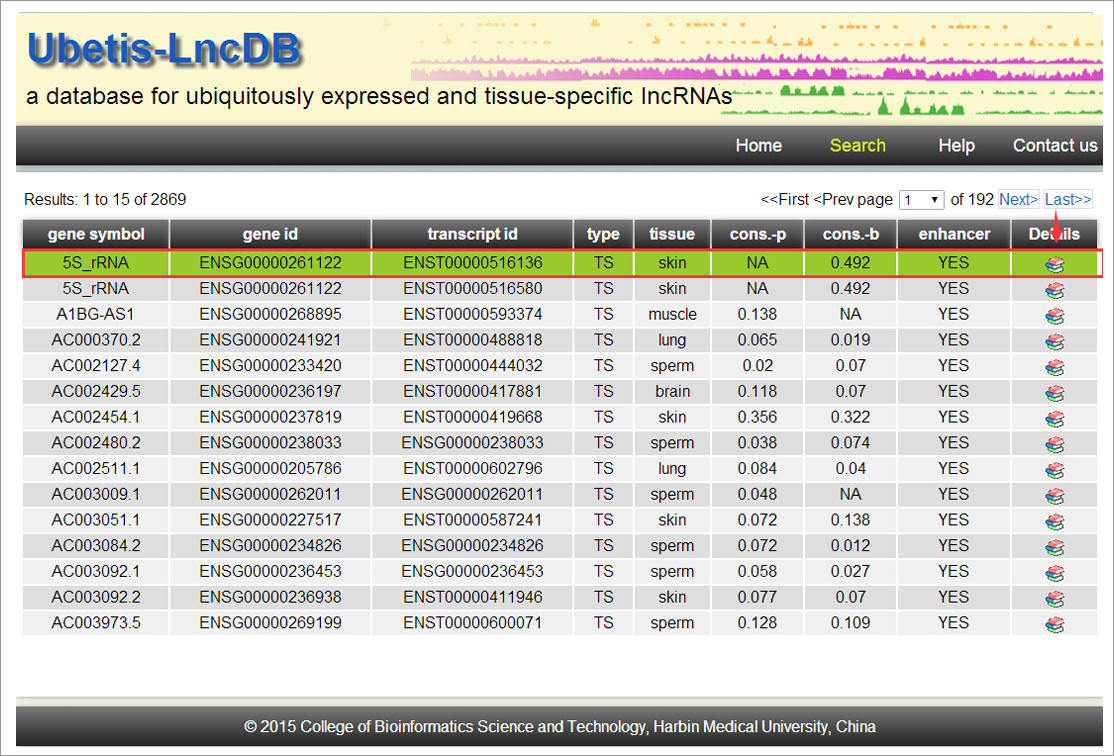This screenshot has height=756, width=1114.
Task: Click details icon for AC002454.1
Action: [1054, 418]
